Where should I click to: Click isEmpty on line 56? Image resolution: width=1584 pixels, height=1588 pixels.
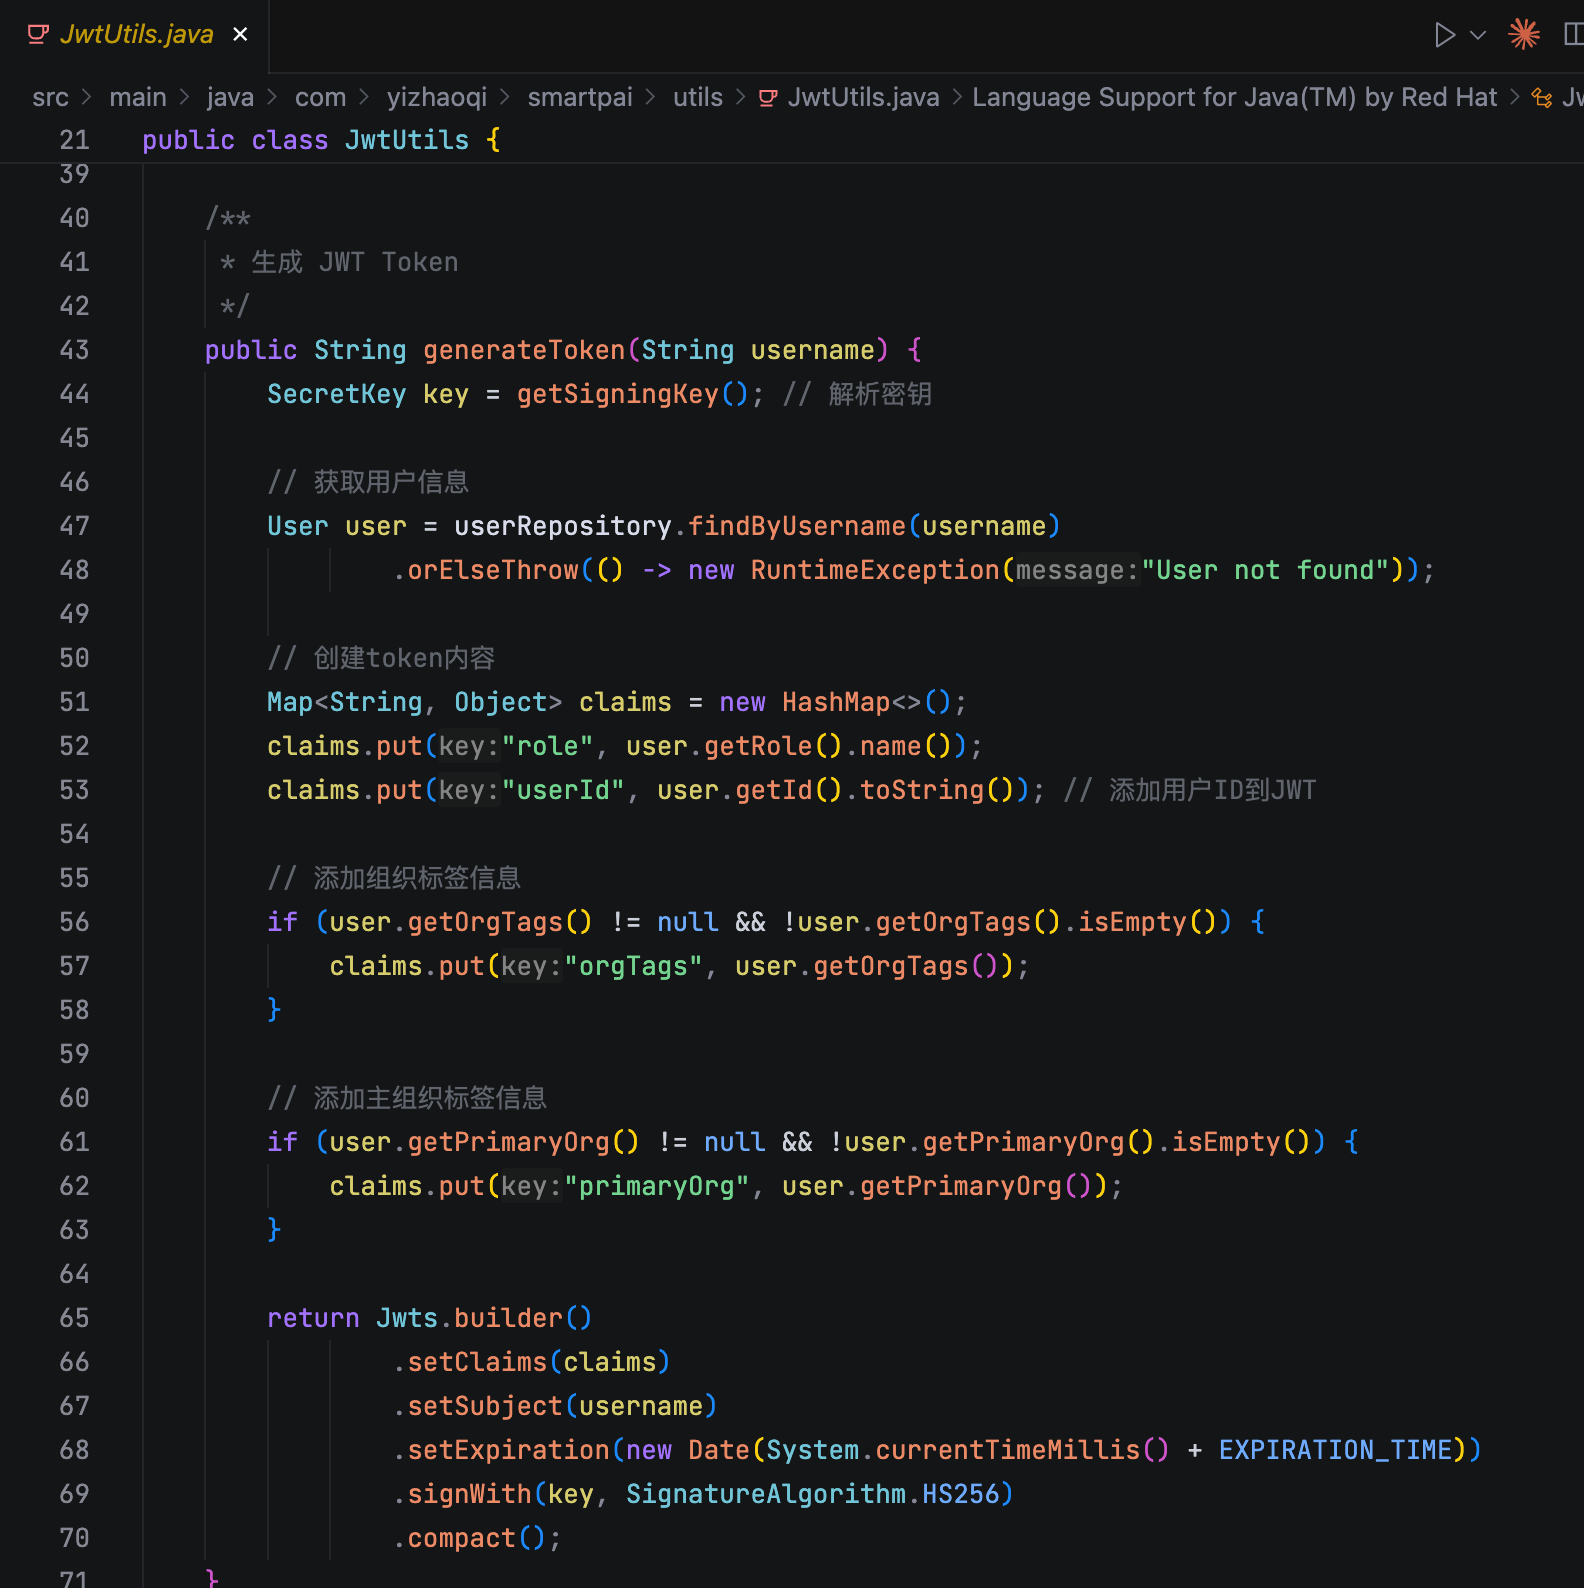coord(1132,922)
